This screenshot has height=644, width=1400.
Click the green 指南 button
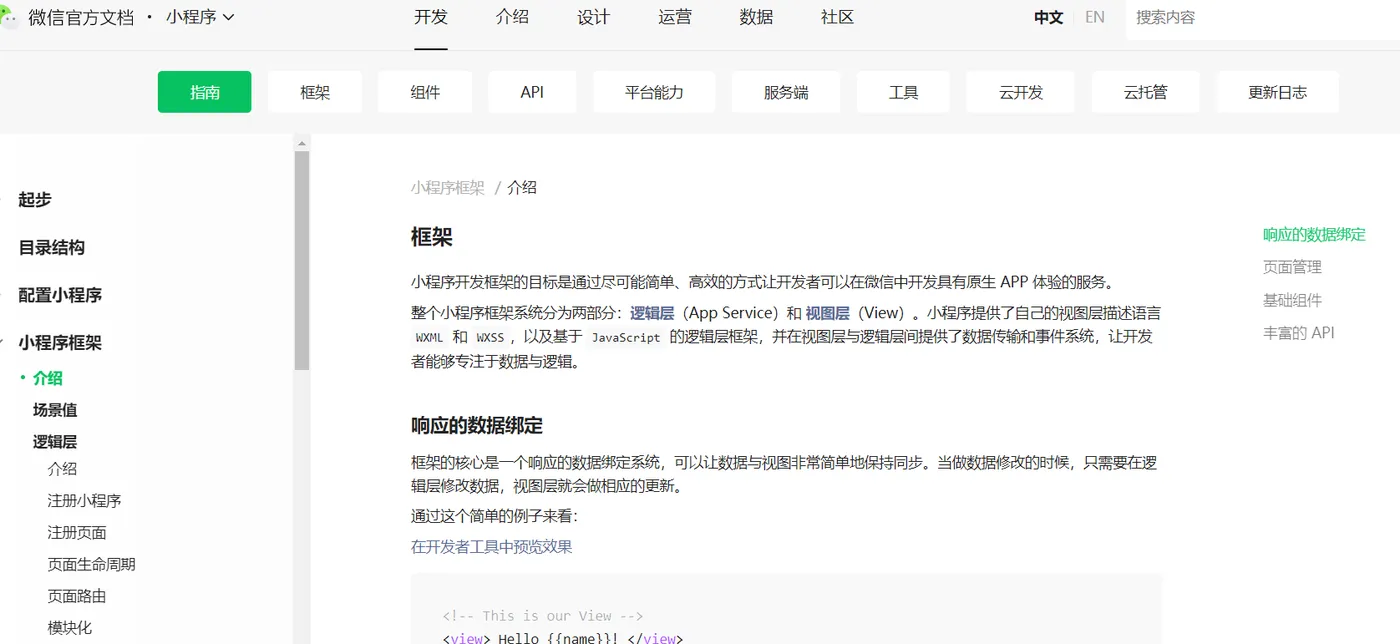click(x=204, y=92)
